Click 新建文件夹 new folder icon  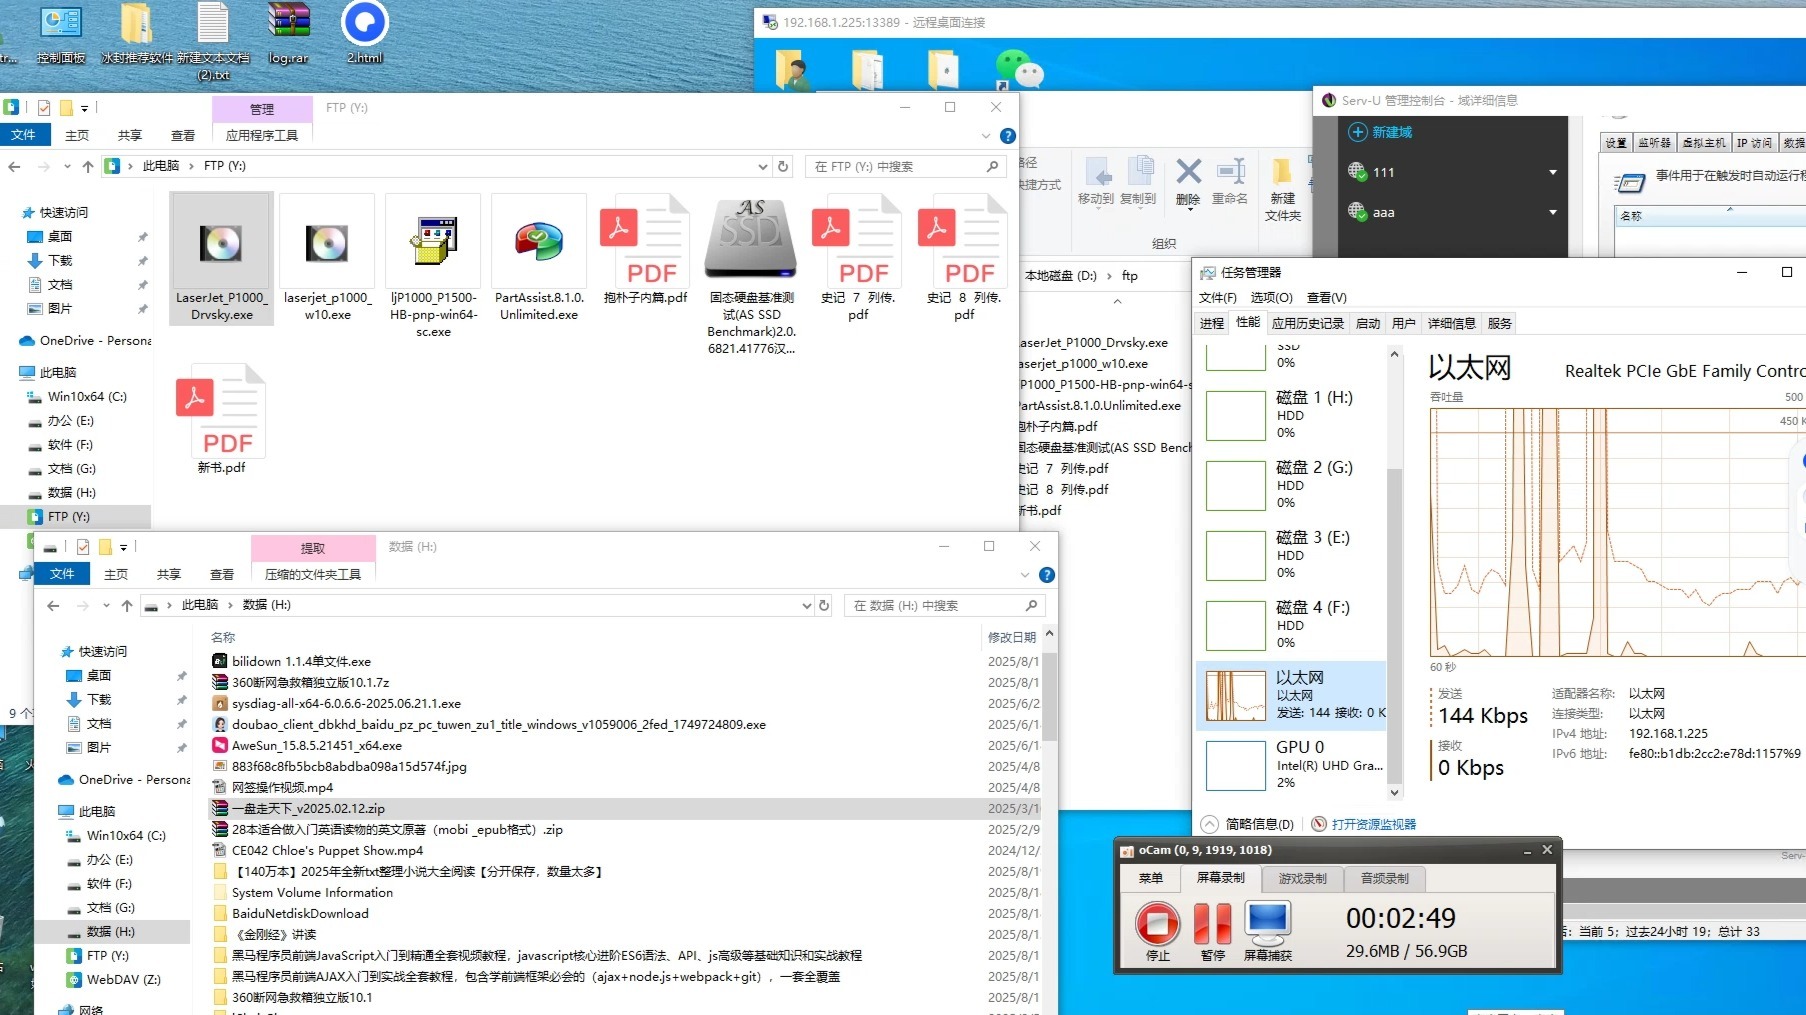1282,173
